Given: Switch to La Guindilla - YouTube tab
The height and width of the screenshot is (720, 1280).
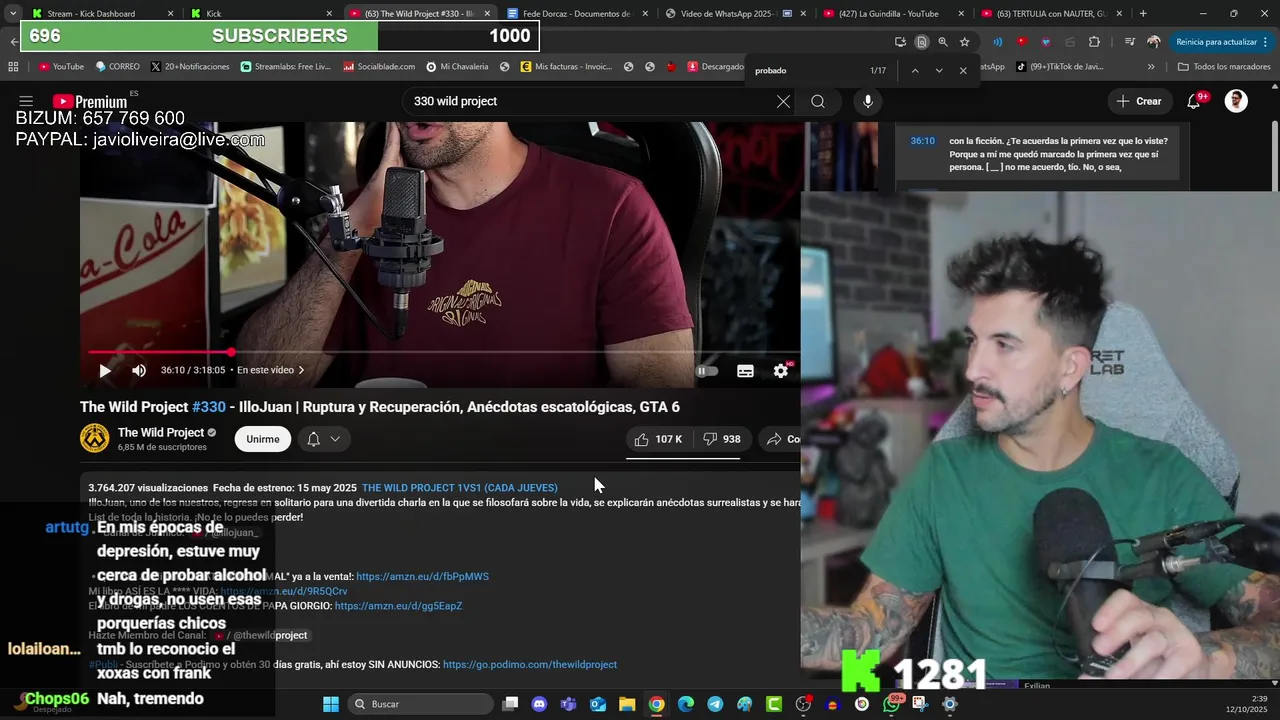Looking at the screenshot, I should 892,14.
